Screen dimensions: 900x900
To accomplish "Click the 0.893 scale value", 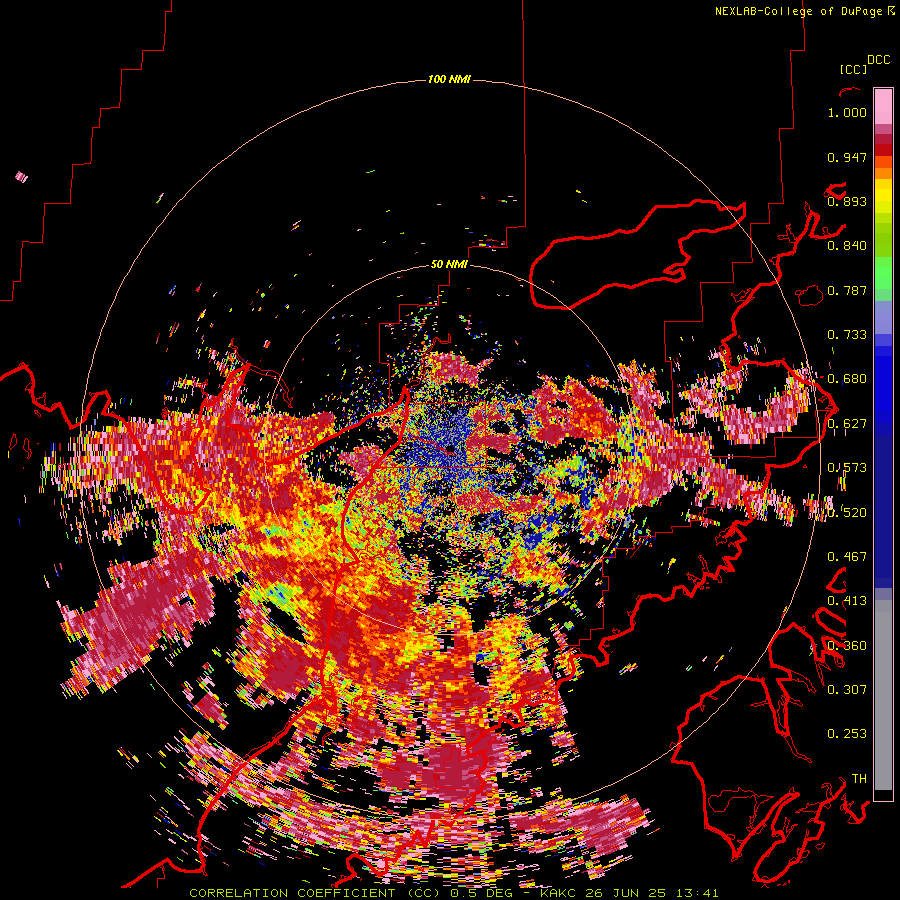I will tap(847, 201).
